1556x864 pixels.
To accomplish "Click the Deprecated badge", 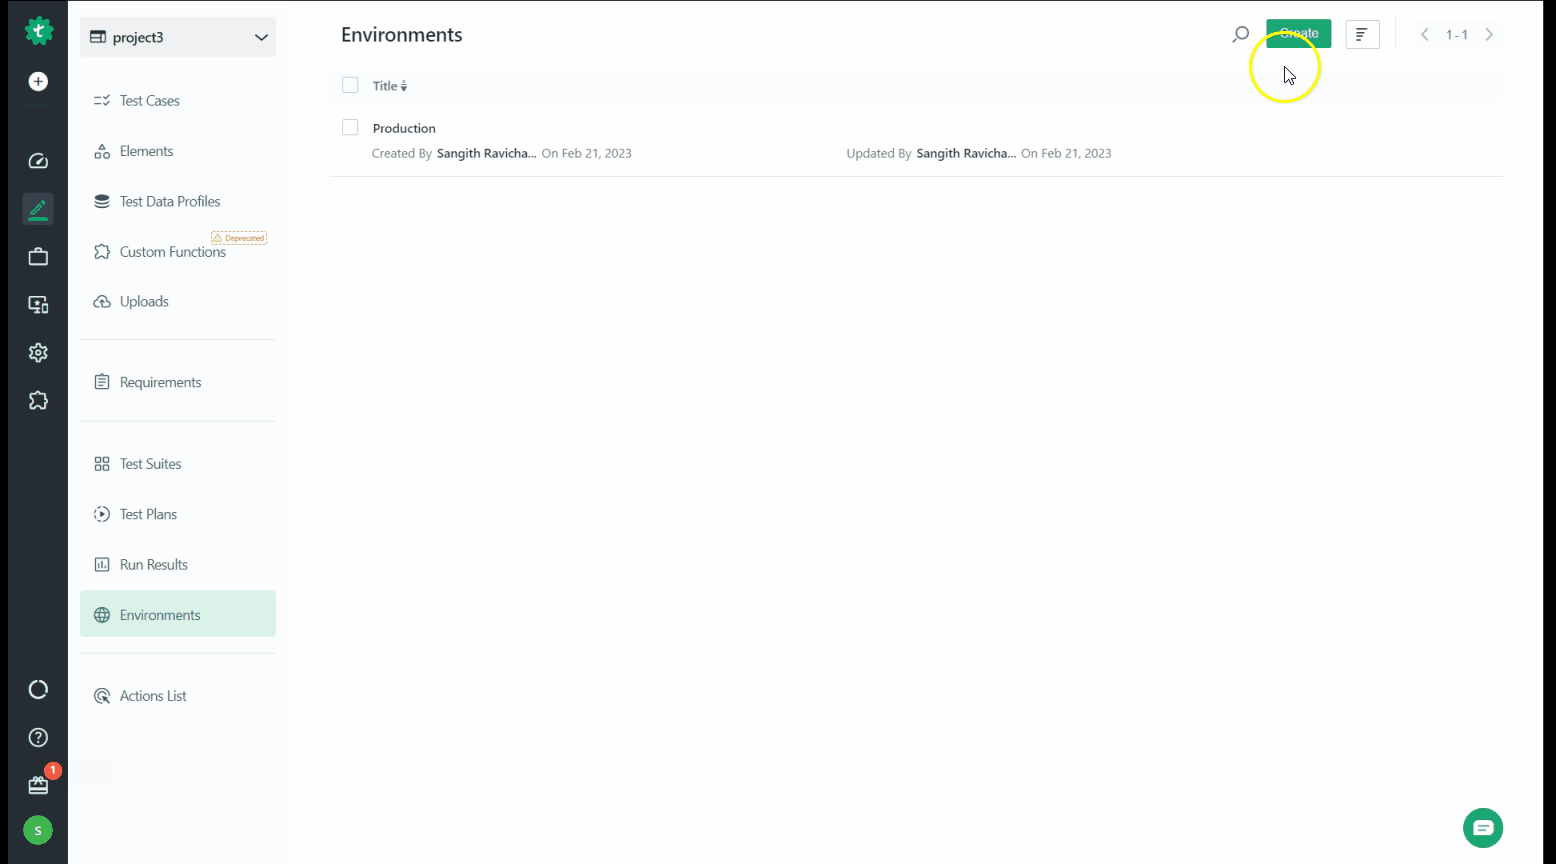I will (x=239, y=238).
